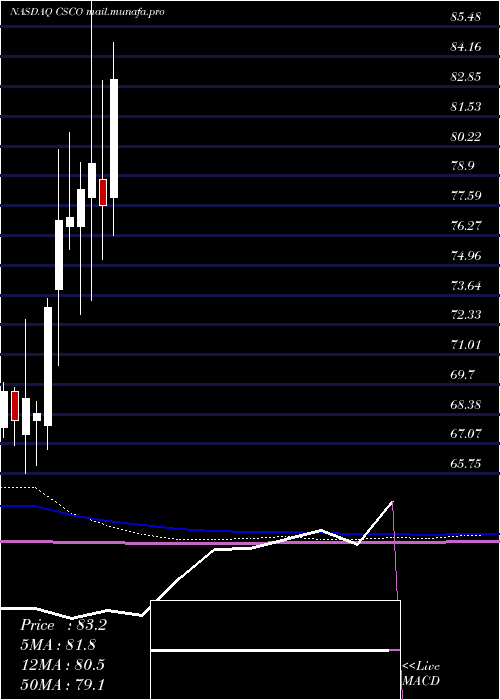Viewport: 500px width, 700px height.
Task: Click the 77.59 price axis label
Action: pyautogui.click(x=466, y=196)
